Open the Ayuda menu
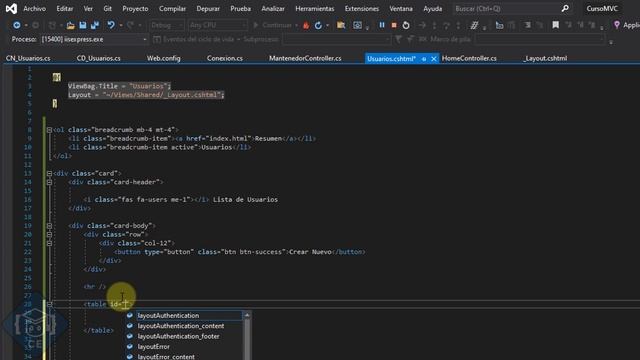640x360 pixels. (433, 9)
